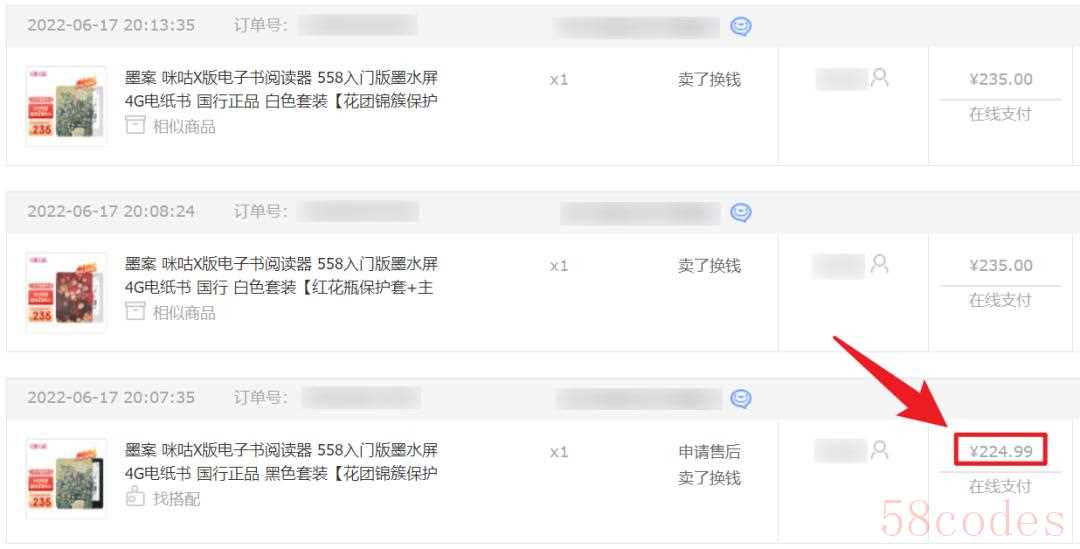Screen dimensions: 1080x549
Task: Open chat icon for the 20:13:35 order
Action: pyautogui.click(x=740, y=27)
